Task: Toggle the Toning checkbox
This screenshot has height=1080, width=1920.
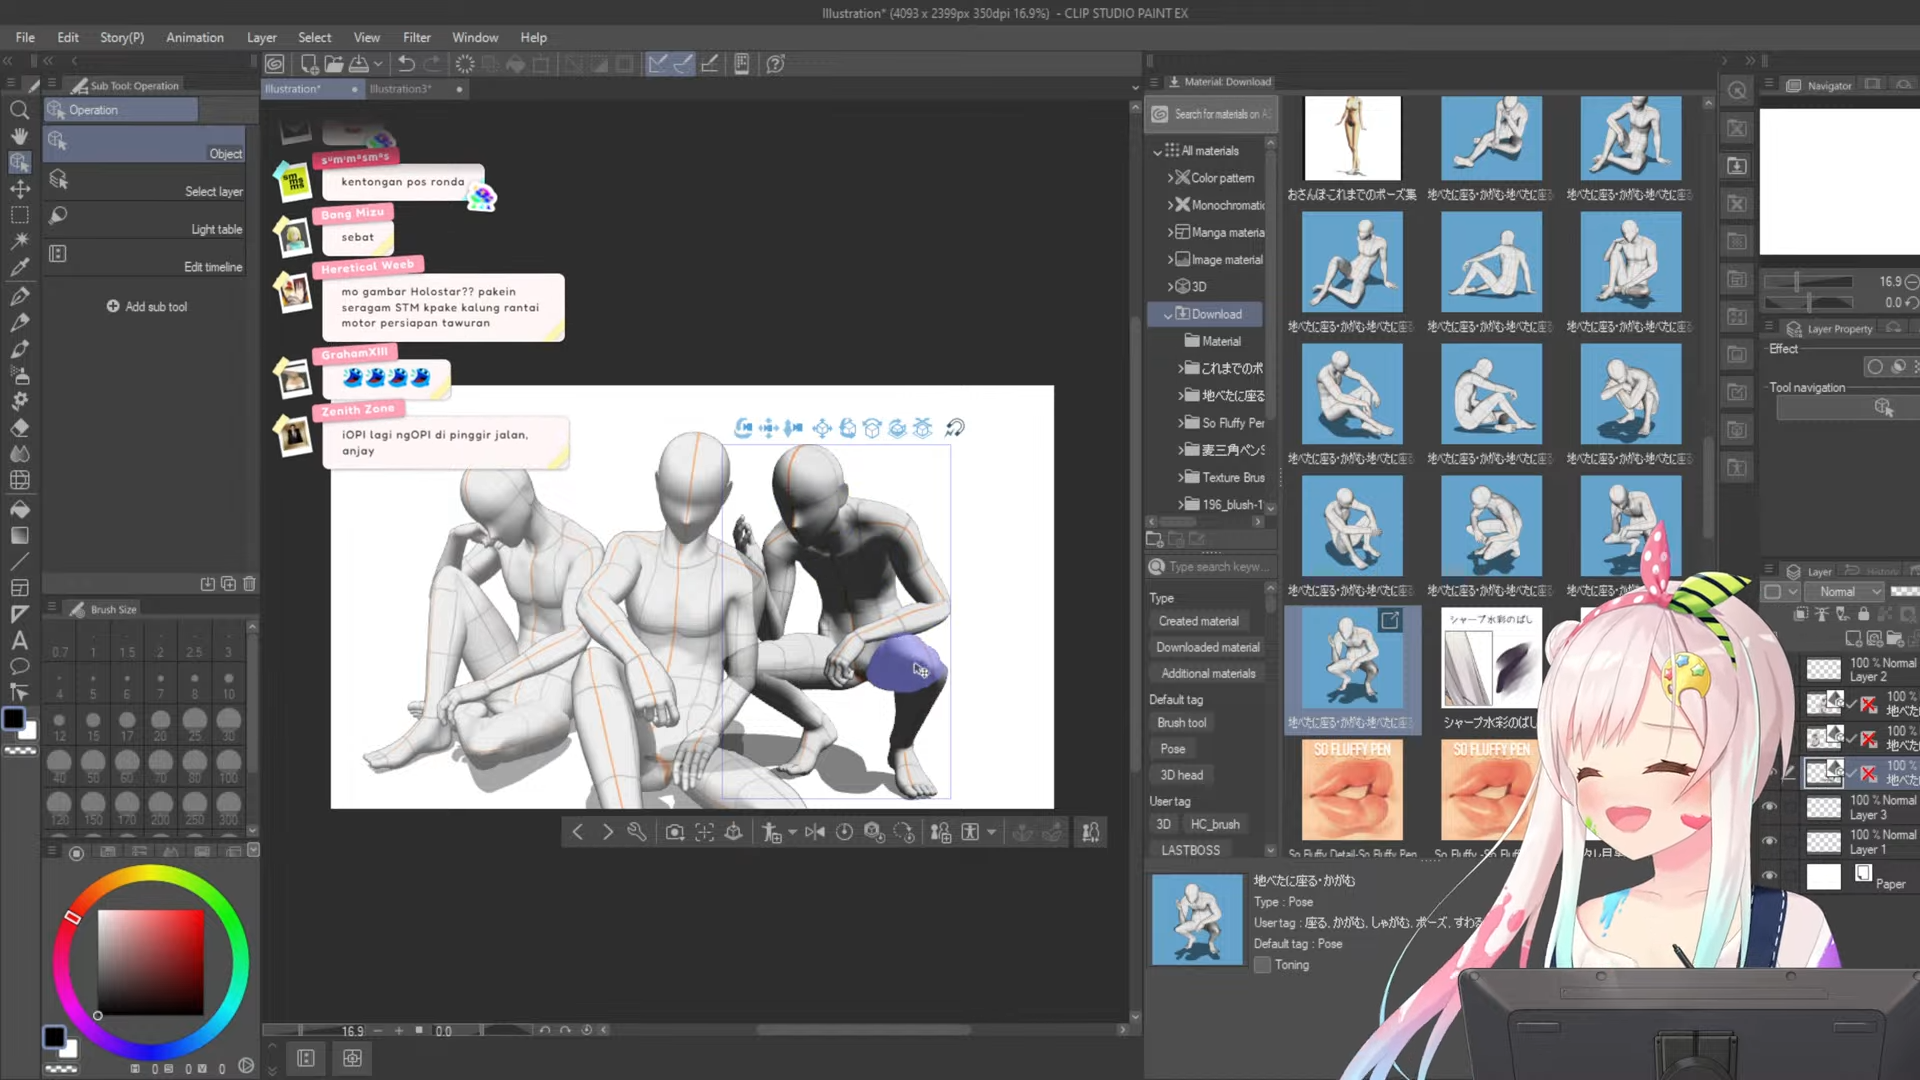Action: [1262, 965]
